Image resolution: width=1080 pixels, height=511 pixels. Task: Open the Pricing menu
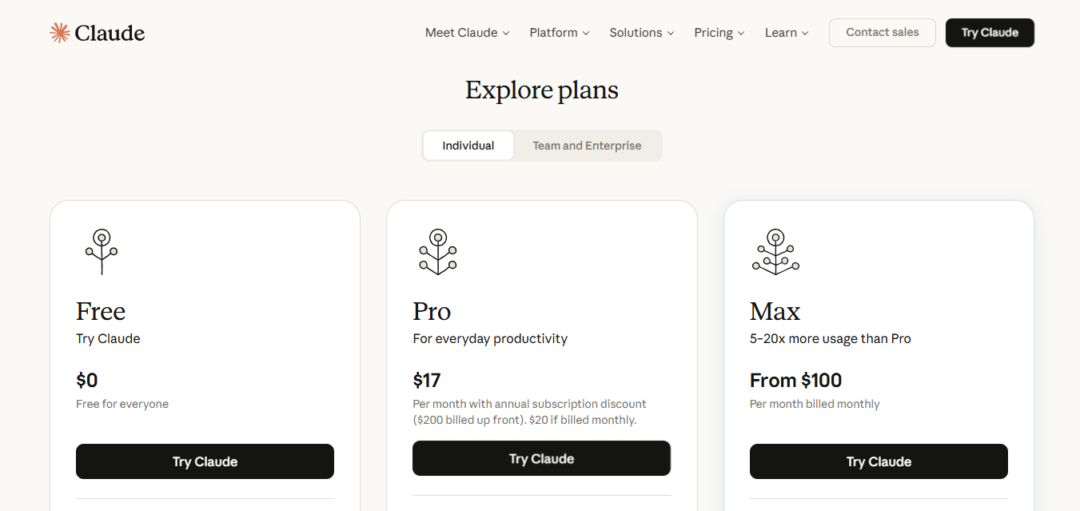click(x=719, y=33)
